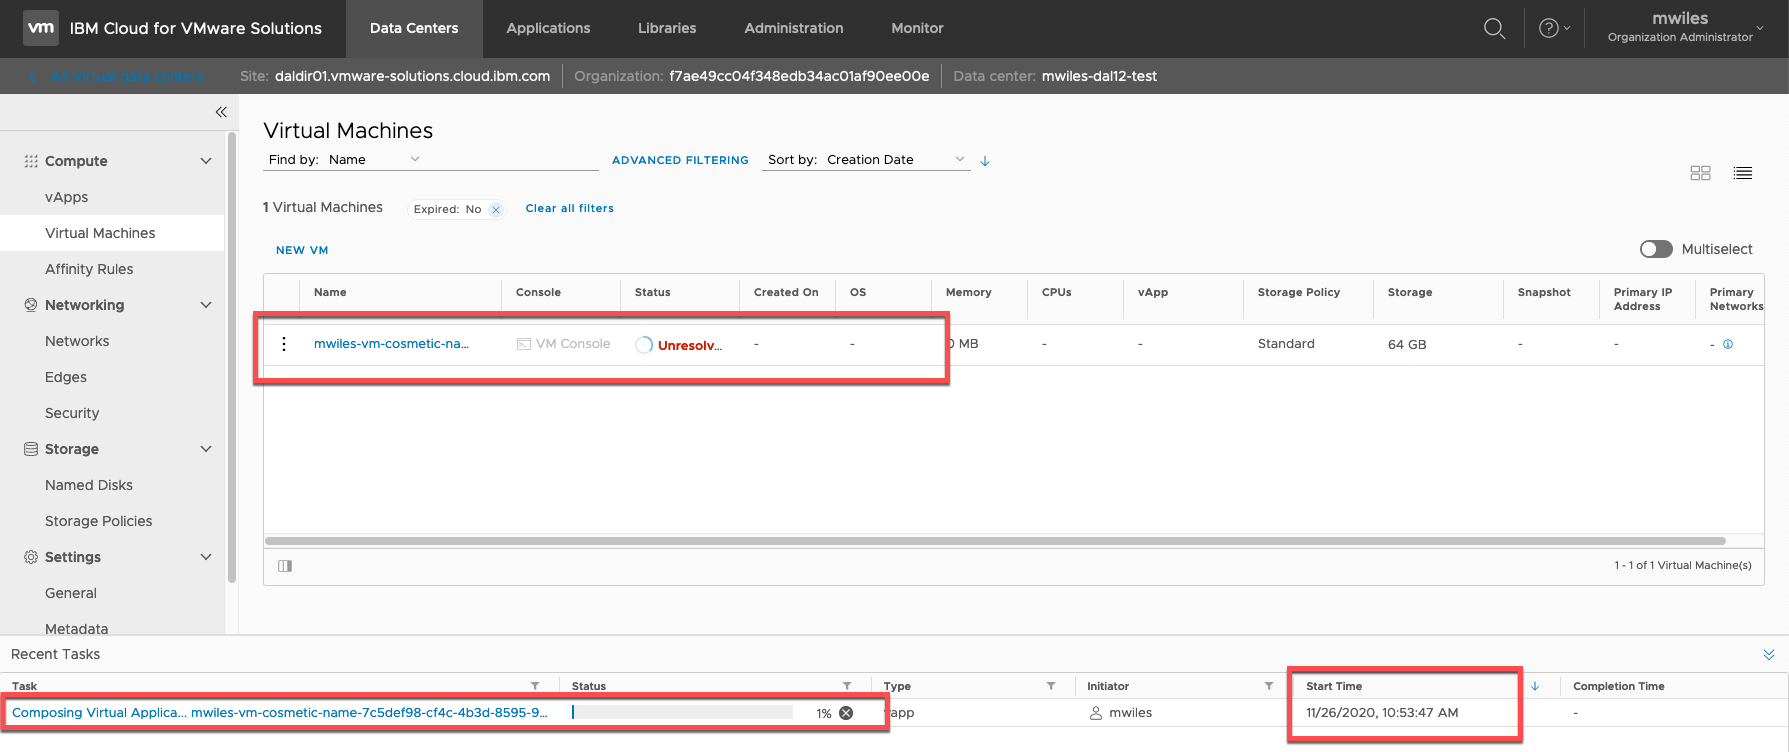The width and height of the screenshot is (1789, 752).
Task: Collapse the left sidebar with double chevron
Action: point(221,112)
